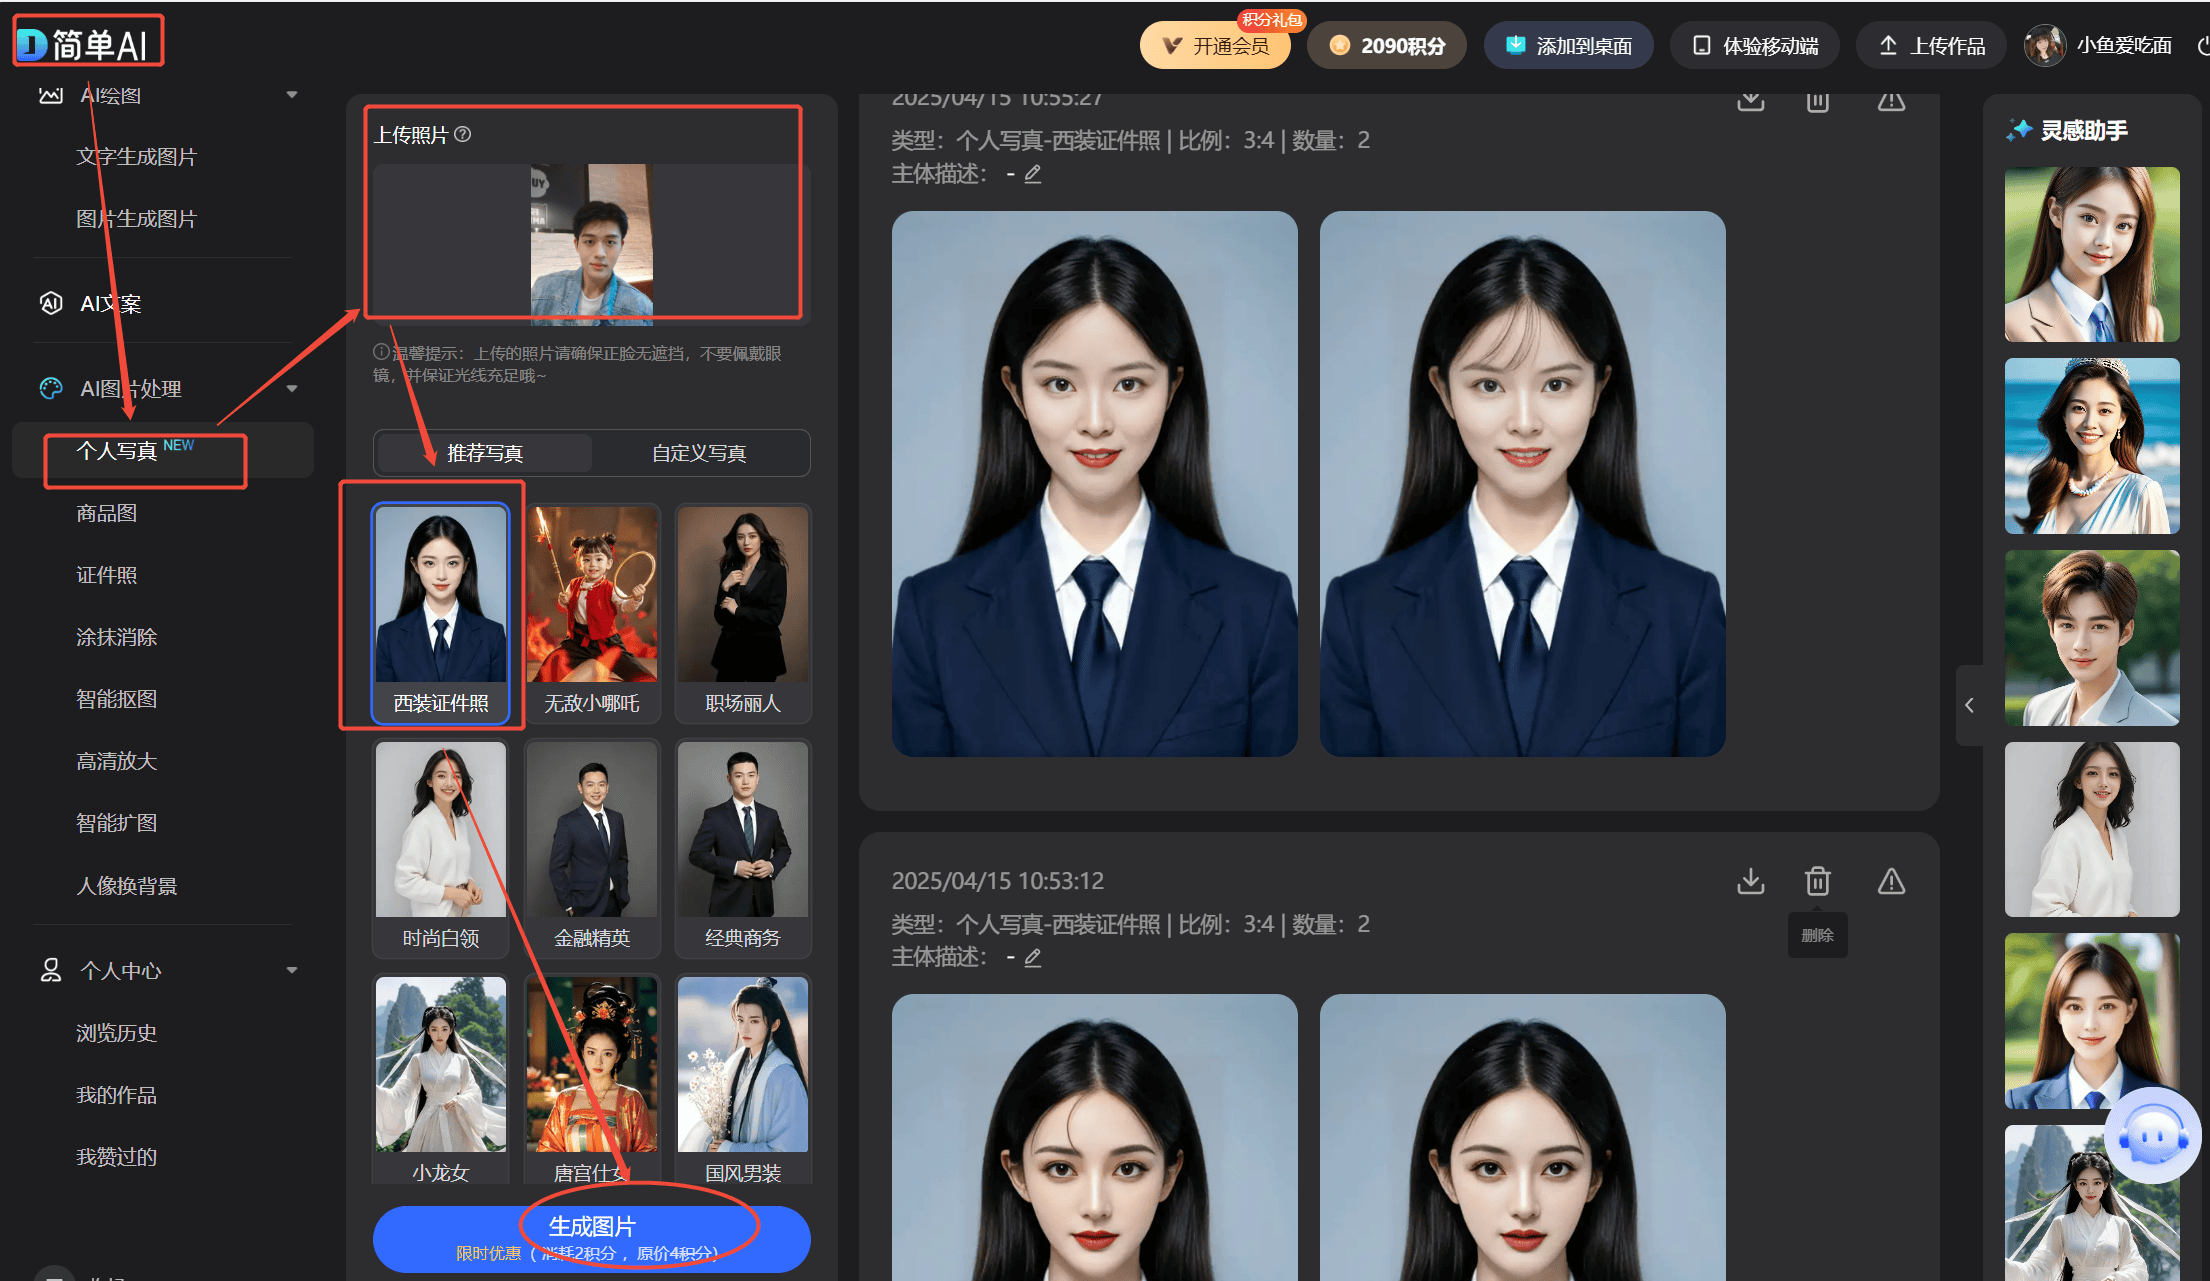Delete the top generation result

(x=1818, y=101)
